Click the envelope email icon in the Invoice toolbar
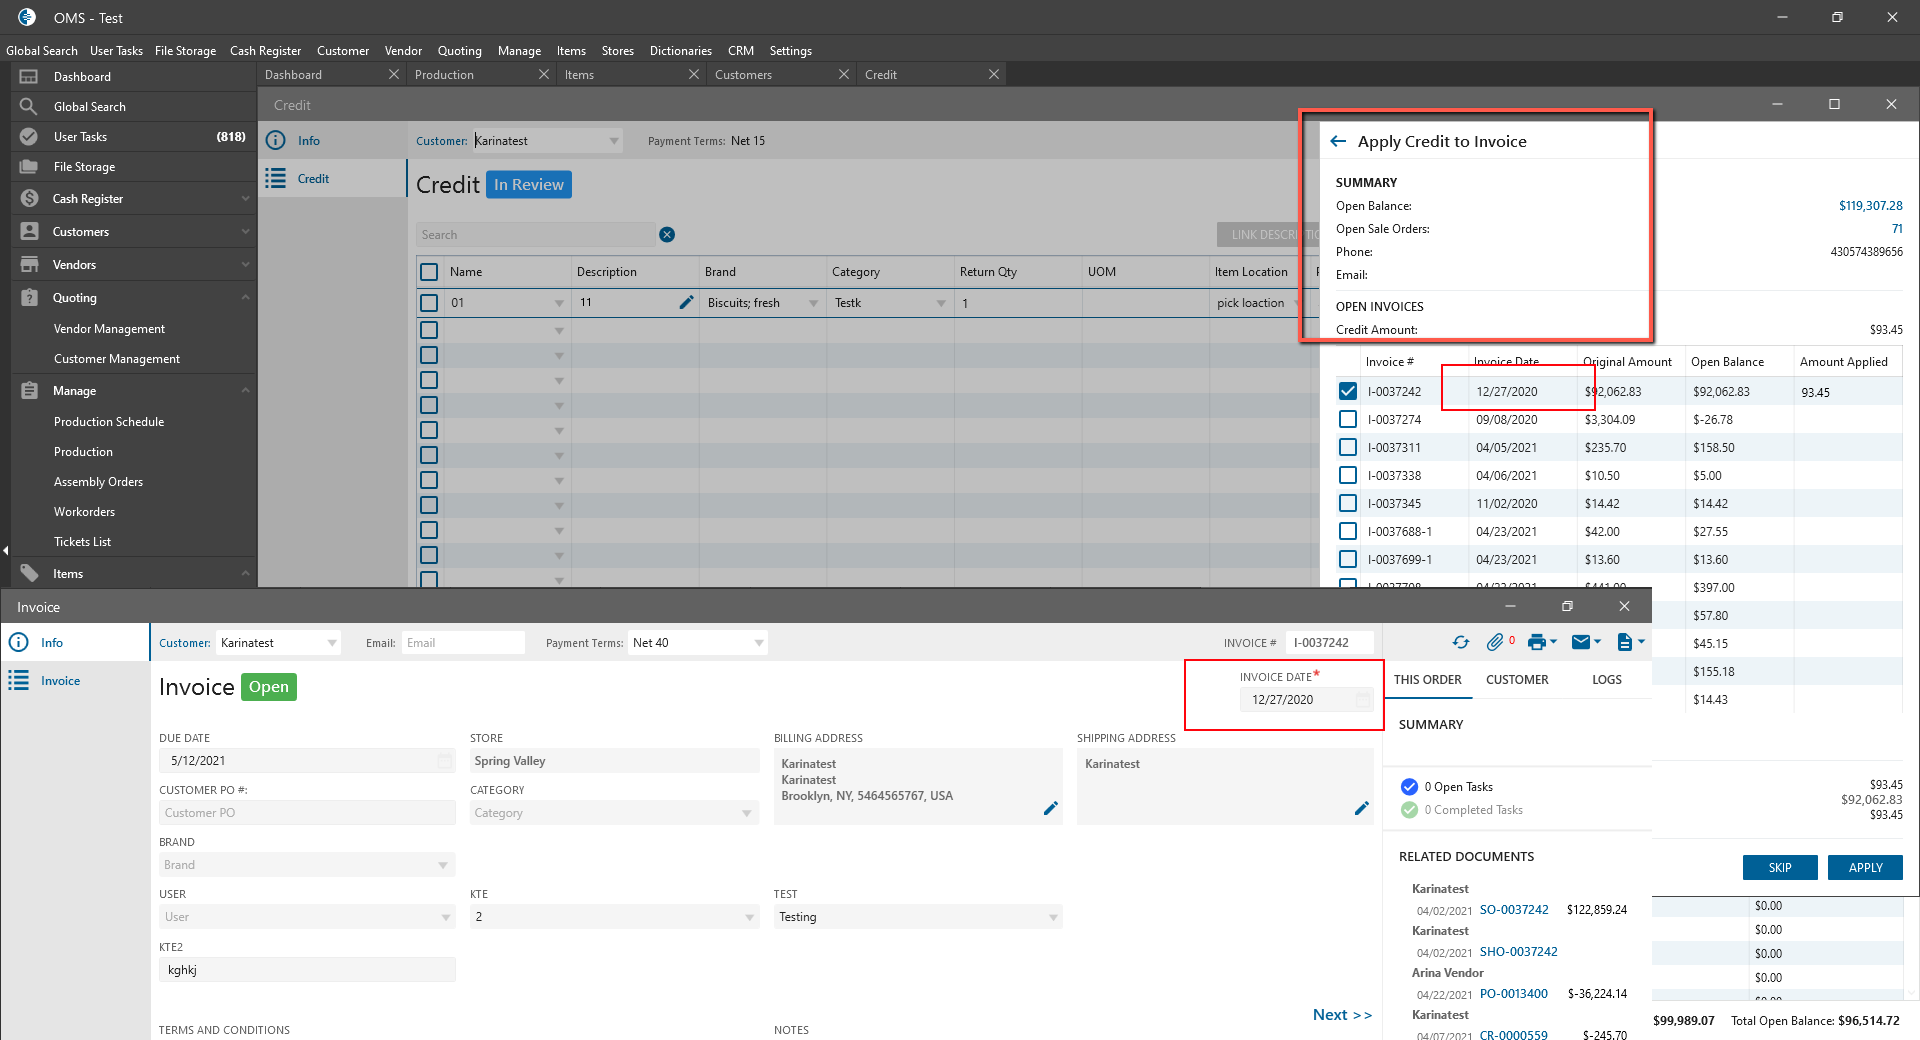Screen dimensions: 1920x1040 pyautogui.click(x=1581, y=643)
